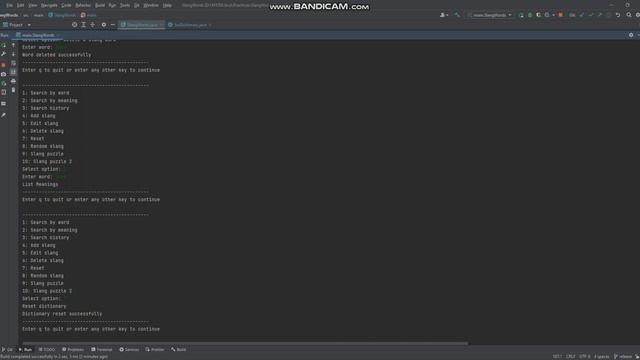Click the user account icon dropdown
The width and height of the screenshot is (640, 360).
(x=444, y=15)
